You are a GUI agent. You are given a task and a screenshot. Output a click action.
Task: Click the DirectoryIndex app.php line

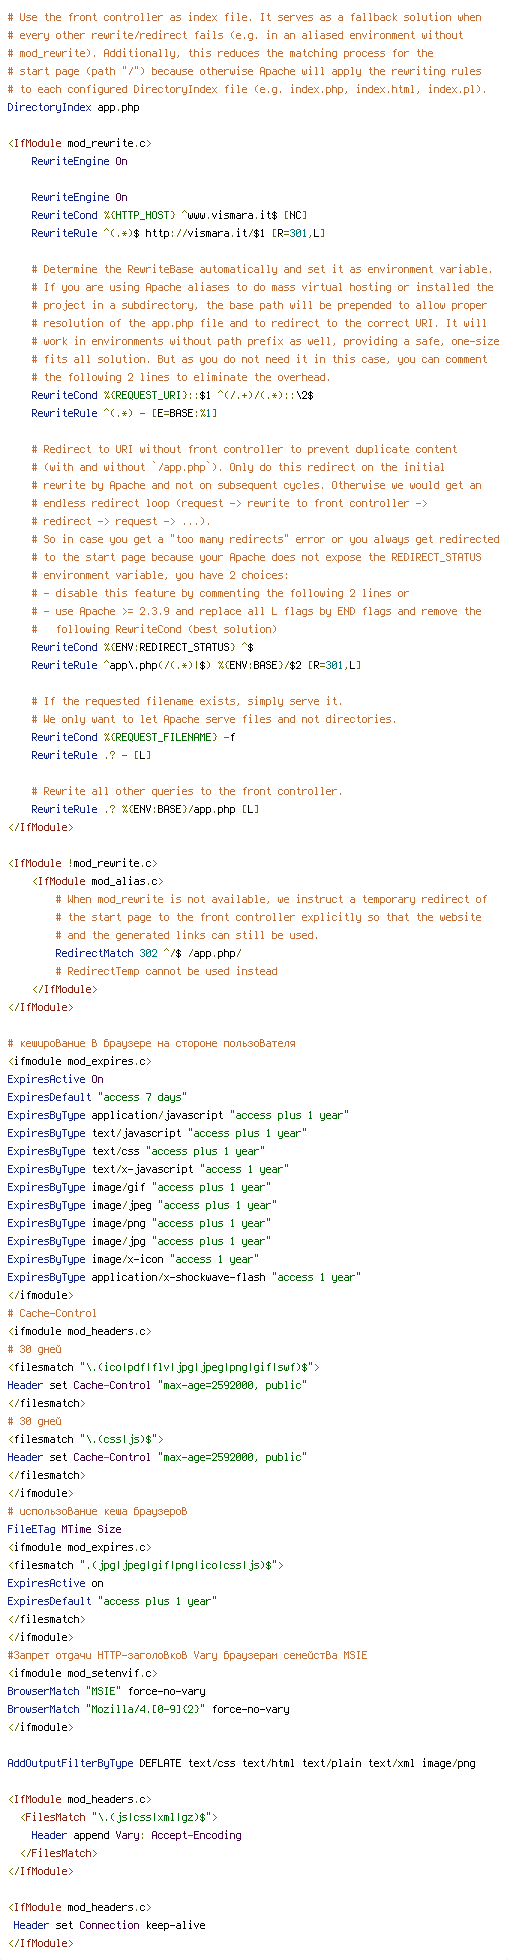pyautogui.click(x=73, y=107)
